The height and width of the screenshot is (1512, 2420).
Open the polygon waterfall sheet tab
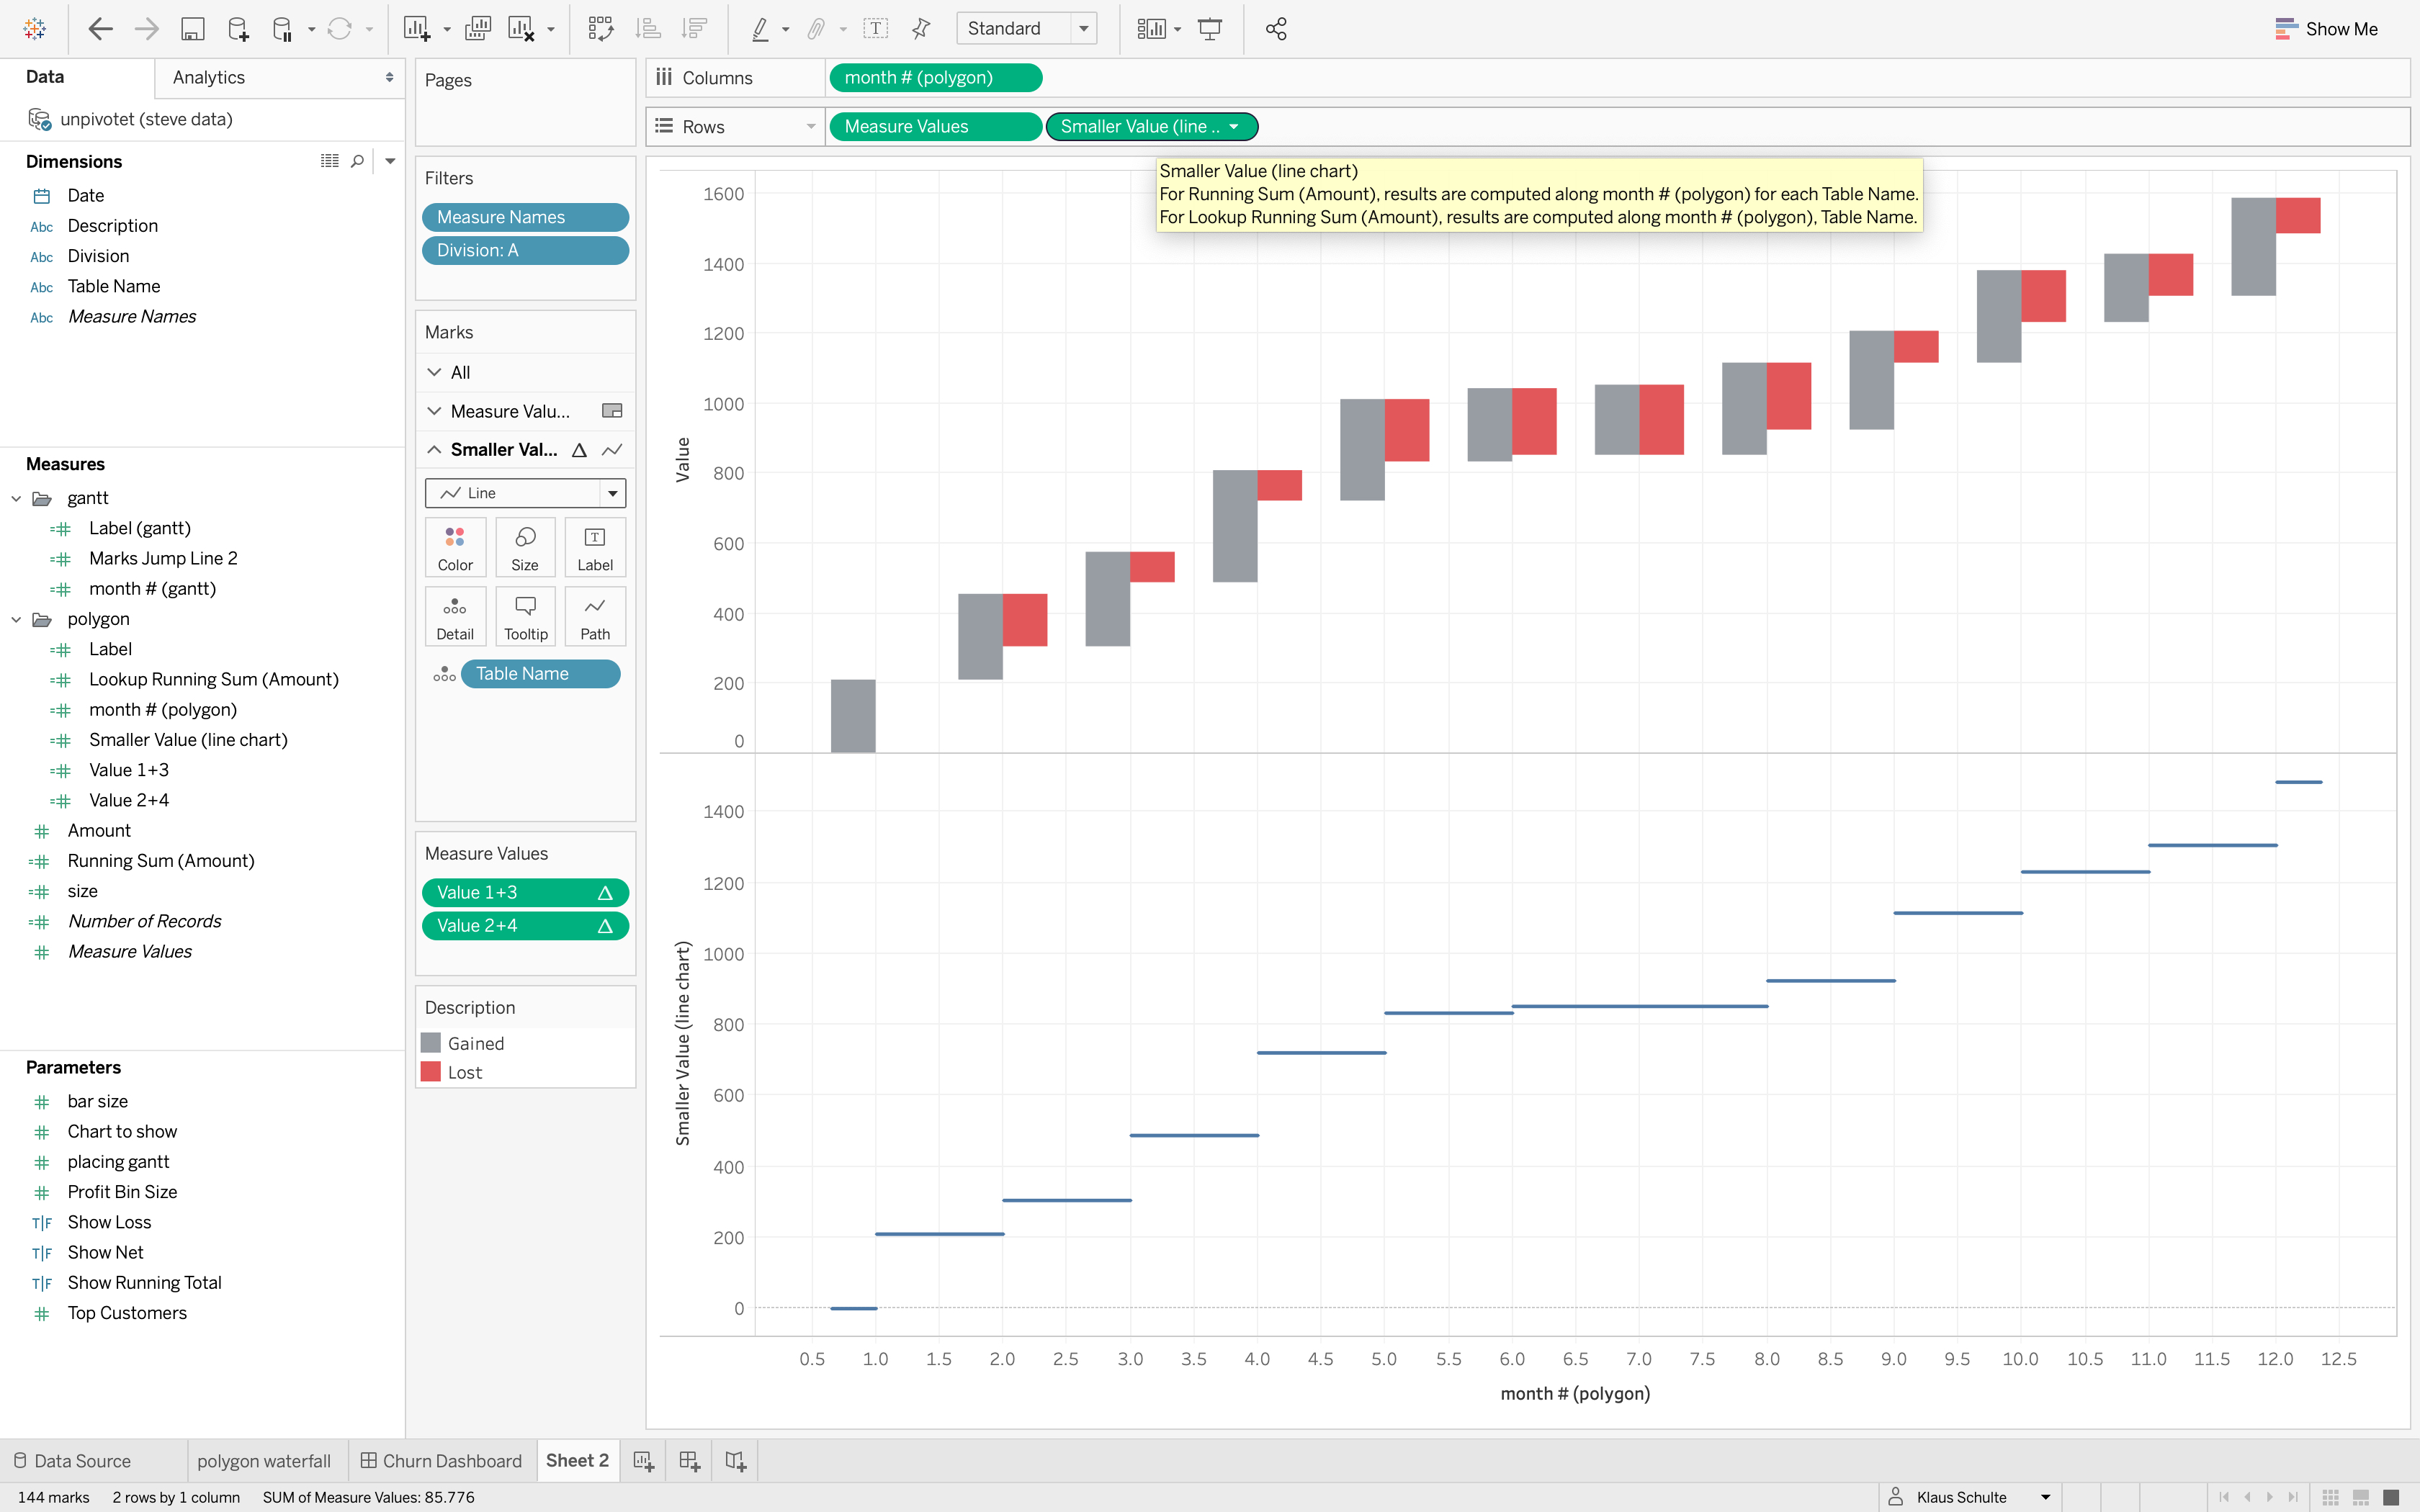point(264,1461)
